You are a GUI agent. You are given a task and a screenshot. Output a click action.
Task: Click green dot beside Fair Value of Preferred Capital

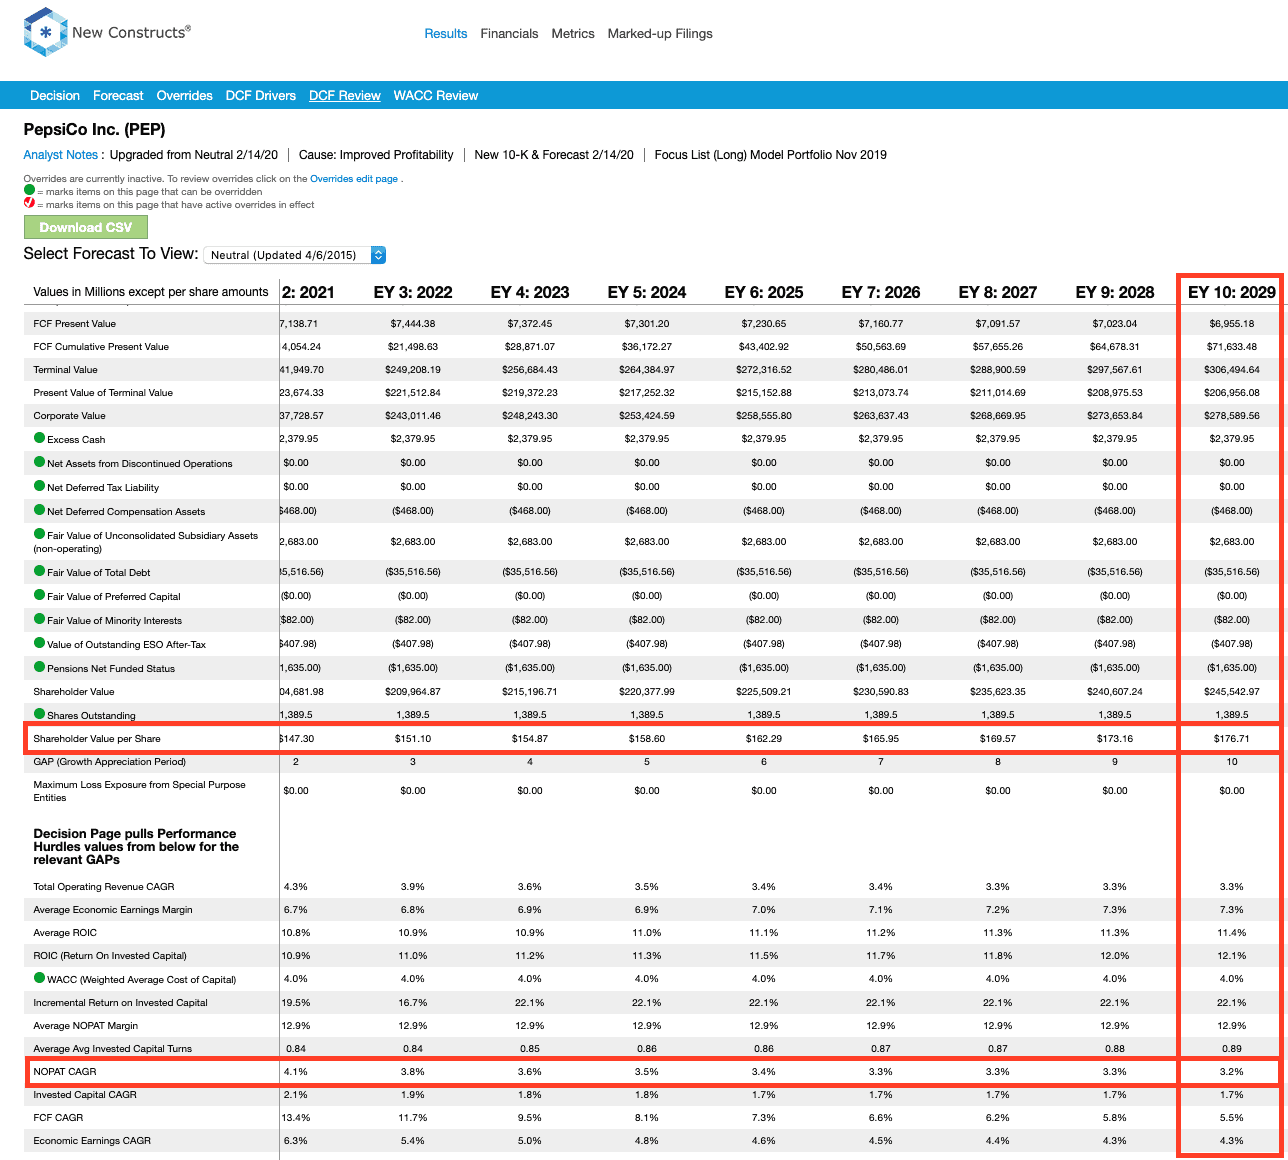(x=40, y=595)
